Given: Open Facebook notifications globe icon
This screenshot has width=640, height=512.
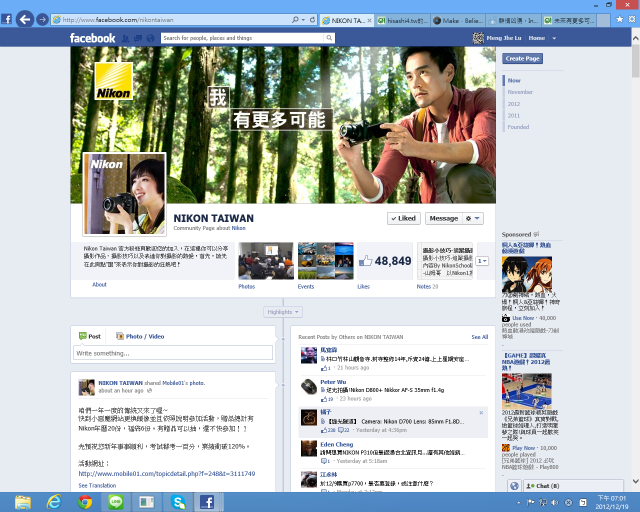Looking at the screenshot, I should tap(151, 38).
